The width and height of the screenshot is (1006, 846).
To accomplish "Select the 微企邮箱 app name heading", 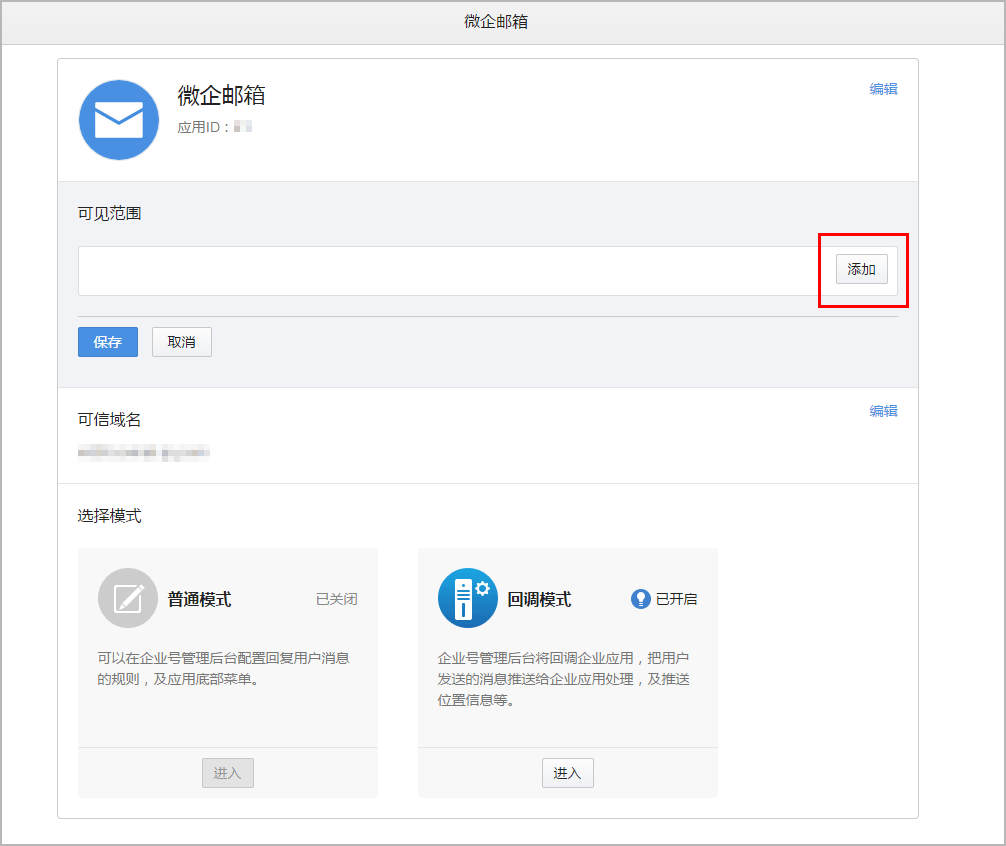I will 221,96.
